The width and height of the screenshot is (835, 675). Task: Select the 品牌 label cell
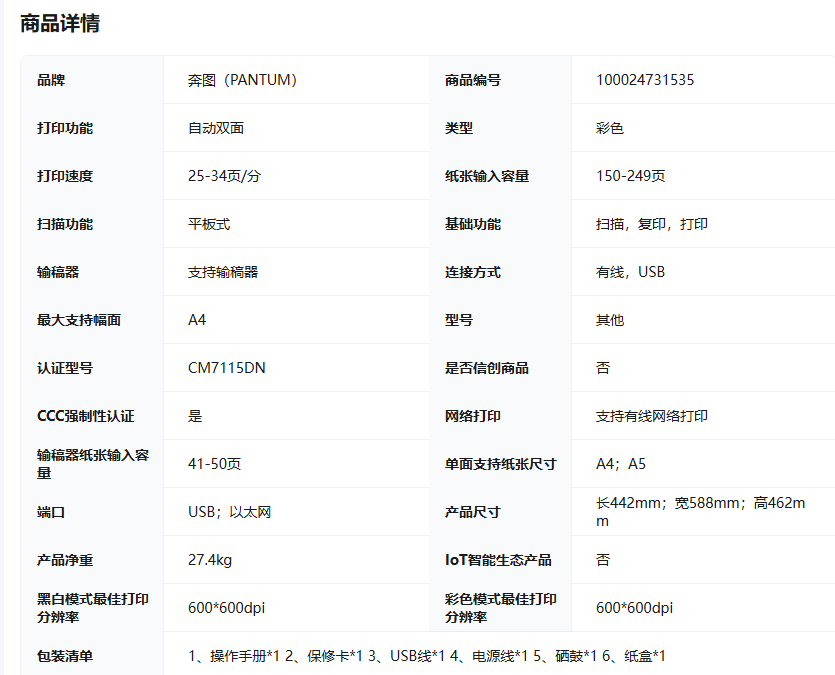click(x=51, y=80)
